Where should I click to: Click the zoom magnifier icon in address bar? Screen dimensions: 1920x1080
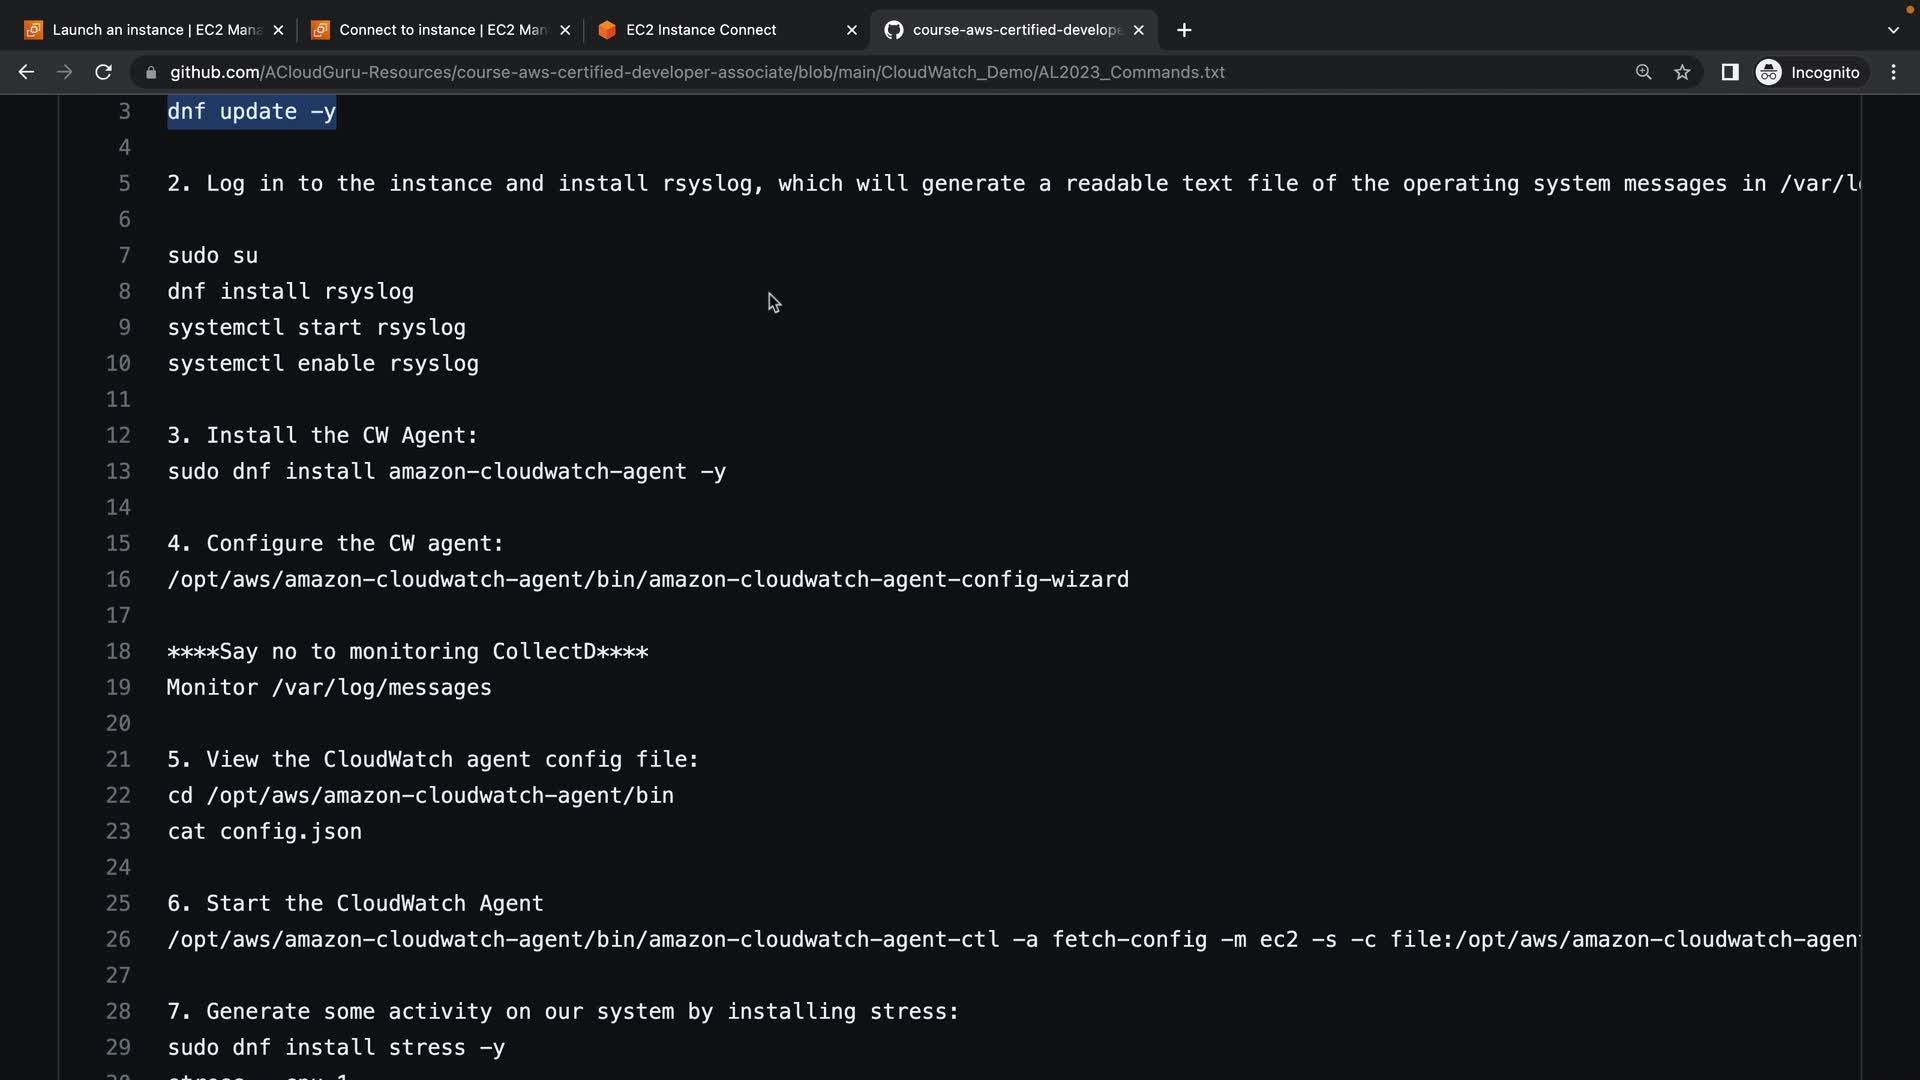point(1643,72)
